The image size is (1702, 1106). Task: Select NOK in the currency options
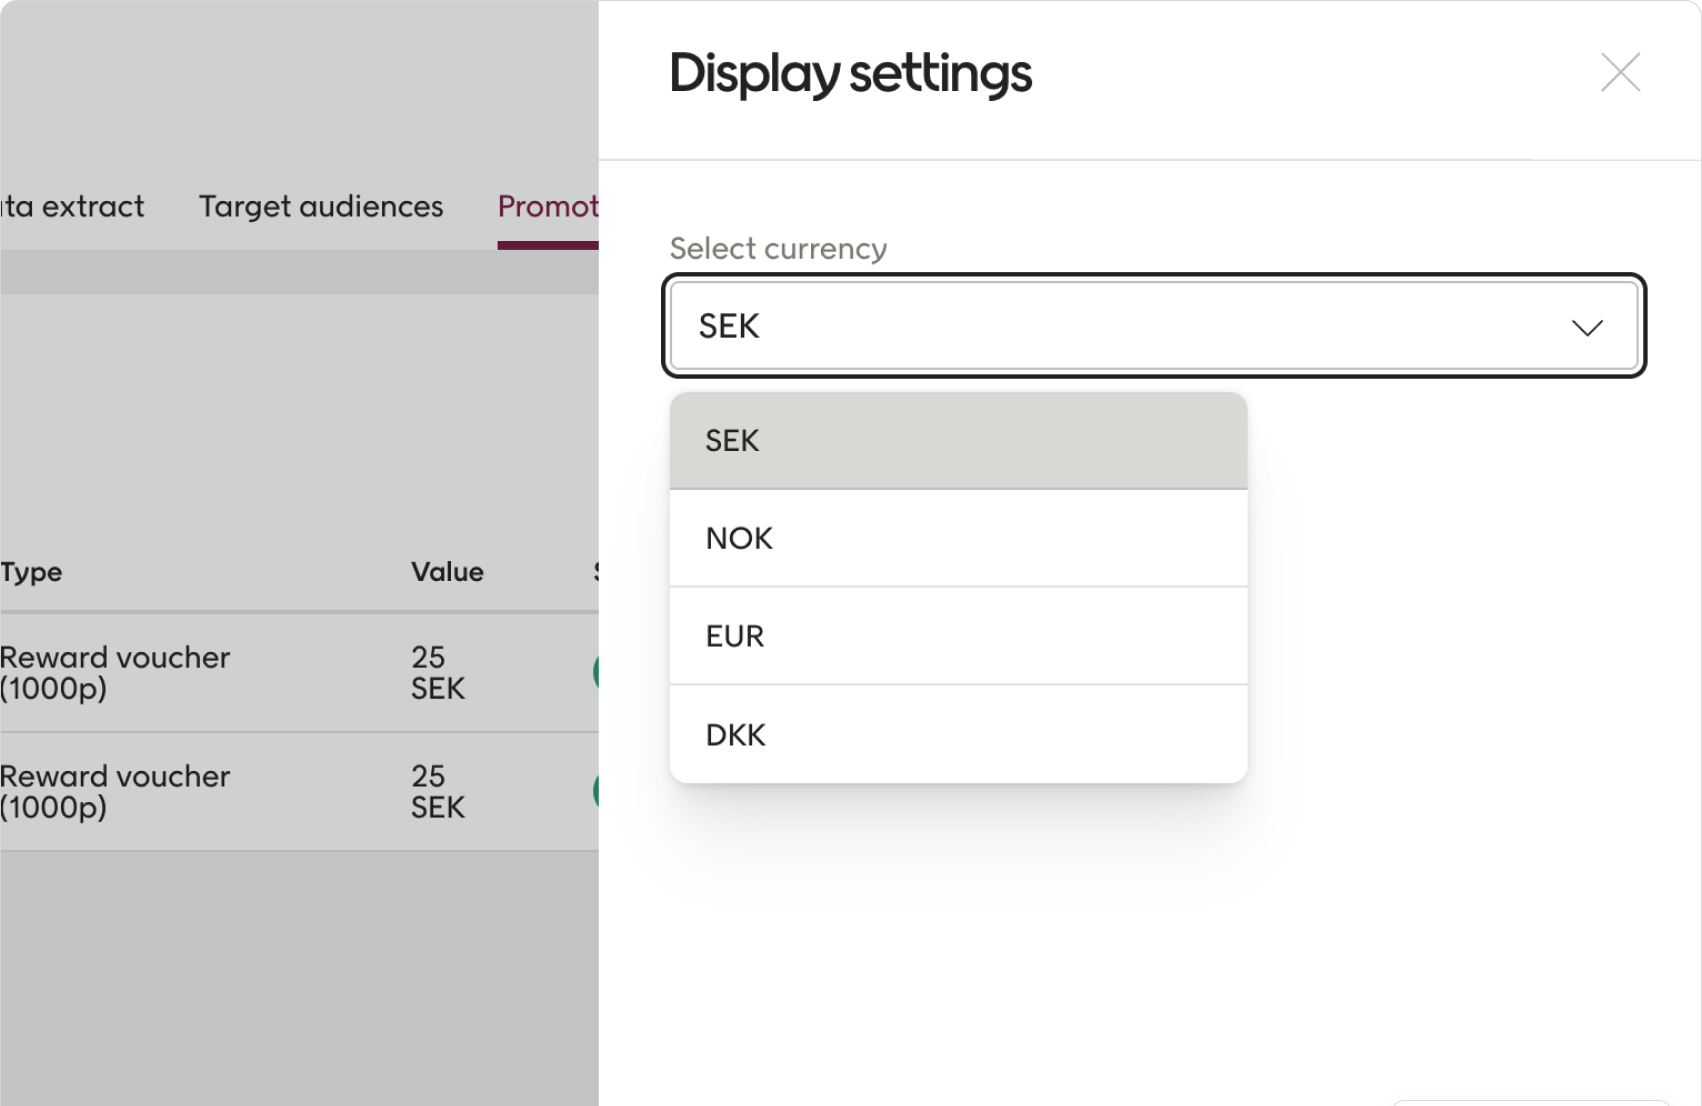point(958,539)
